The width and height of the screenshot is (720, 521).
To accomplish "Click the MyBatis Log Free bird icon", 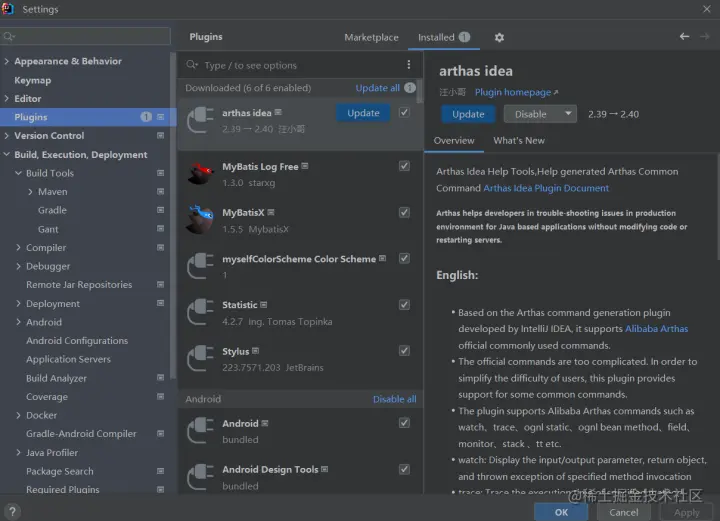I will pos(200,174).
